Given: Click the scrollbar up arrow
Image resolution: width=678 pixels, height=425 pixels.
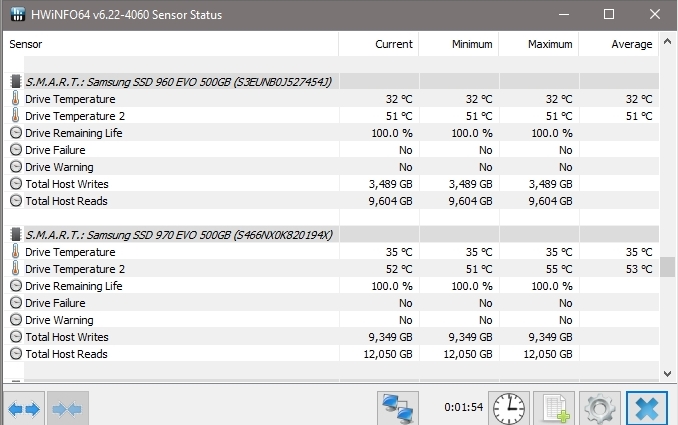Looking at the screenshot, I should pos(667,42).
